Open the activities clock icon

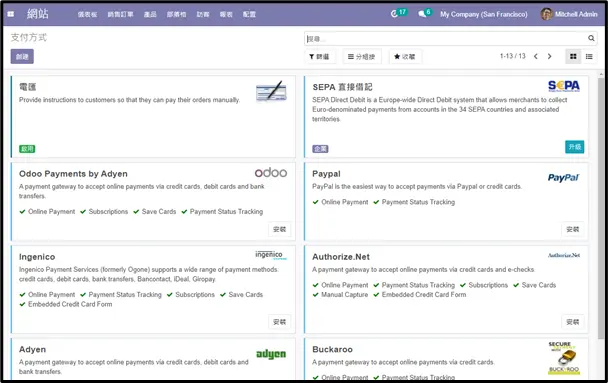coord(394,14)
